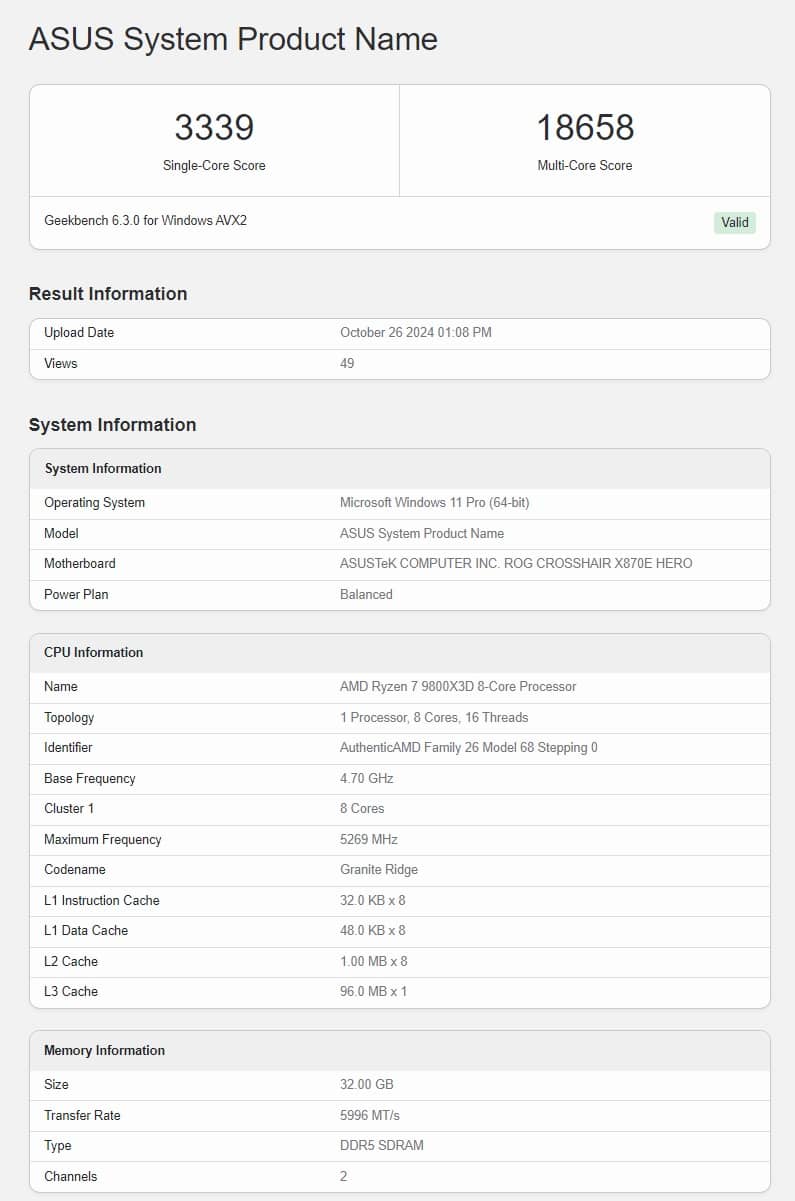Click the L3 Cache row label
The width and height of the screenshot is (795, 1201).
coord(71,991)
